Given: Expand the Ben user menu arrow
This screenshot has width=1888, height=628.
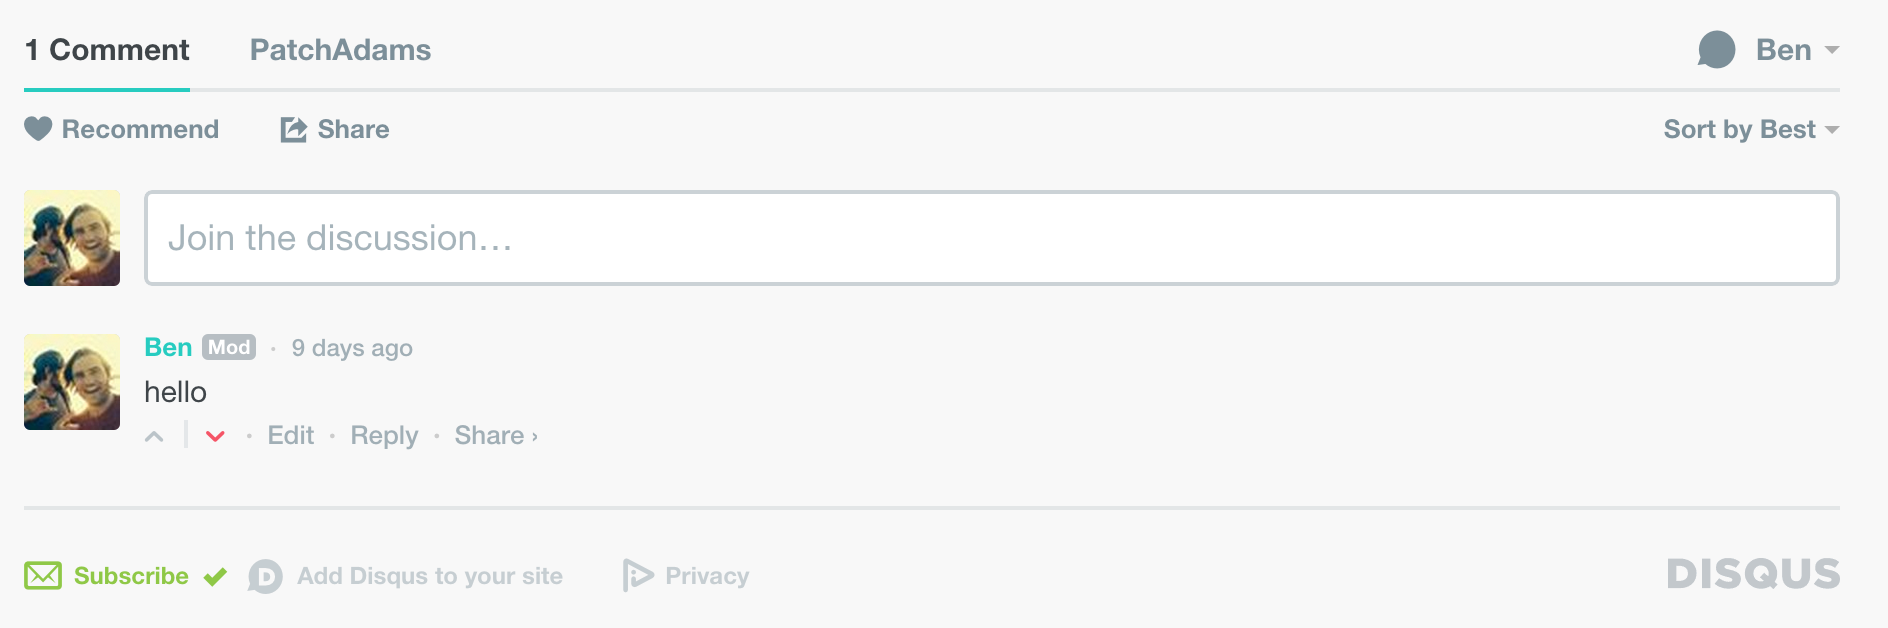Looking at the screenshot, I should click(1832, 50).
